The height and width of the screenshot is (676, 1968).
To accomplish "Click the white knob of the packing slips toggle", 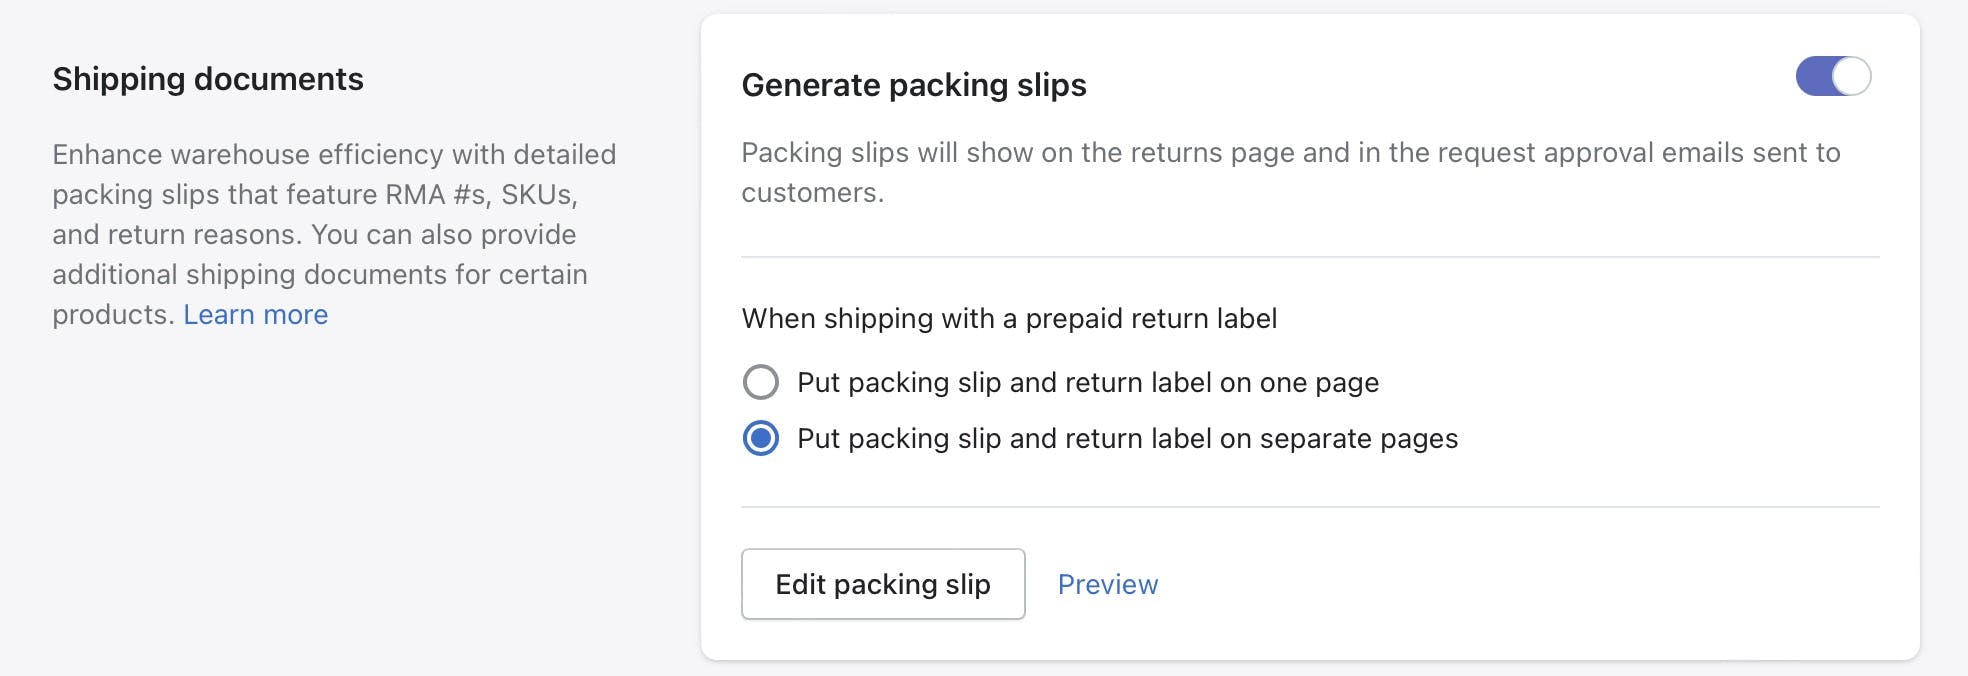I will (x=1851, y=76).
